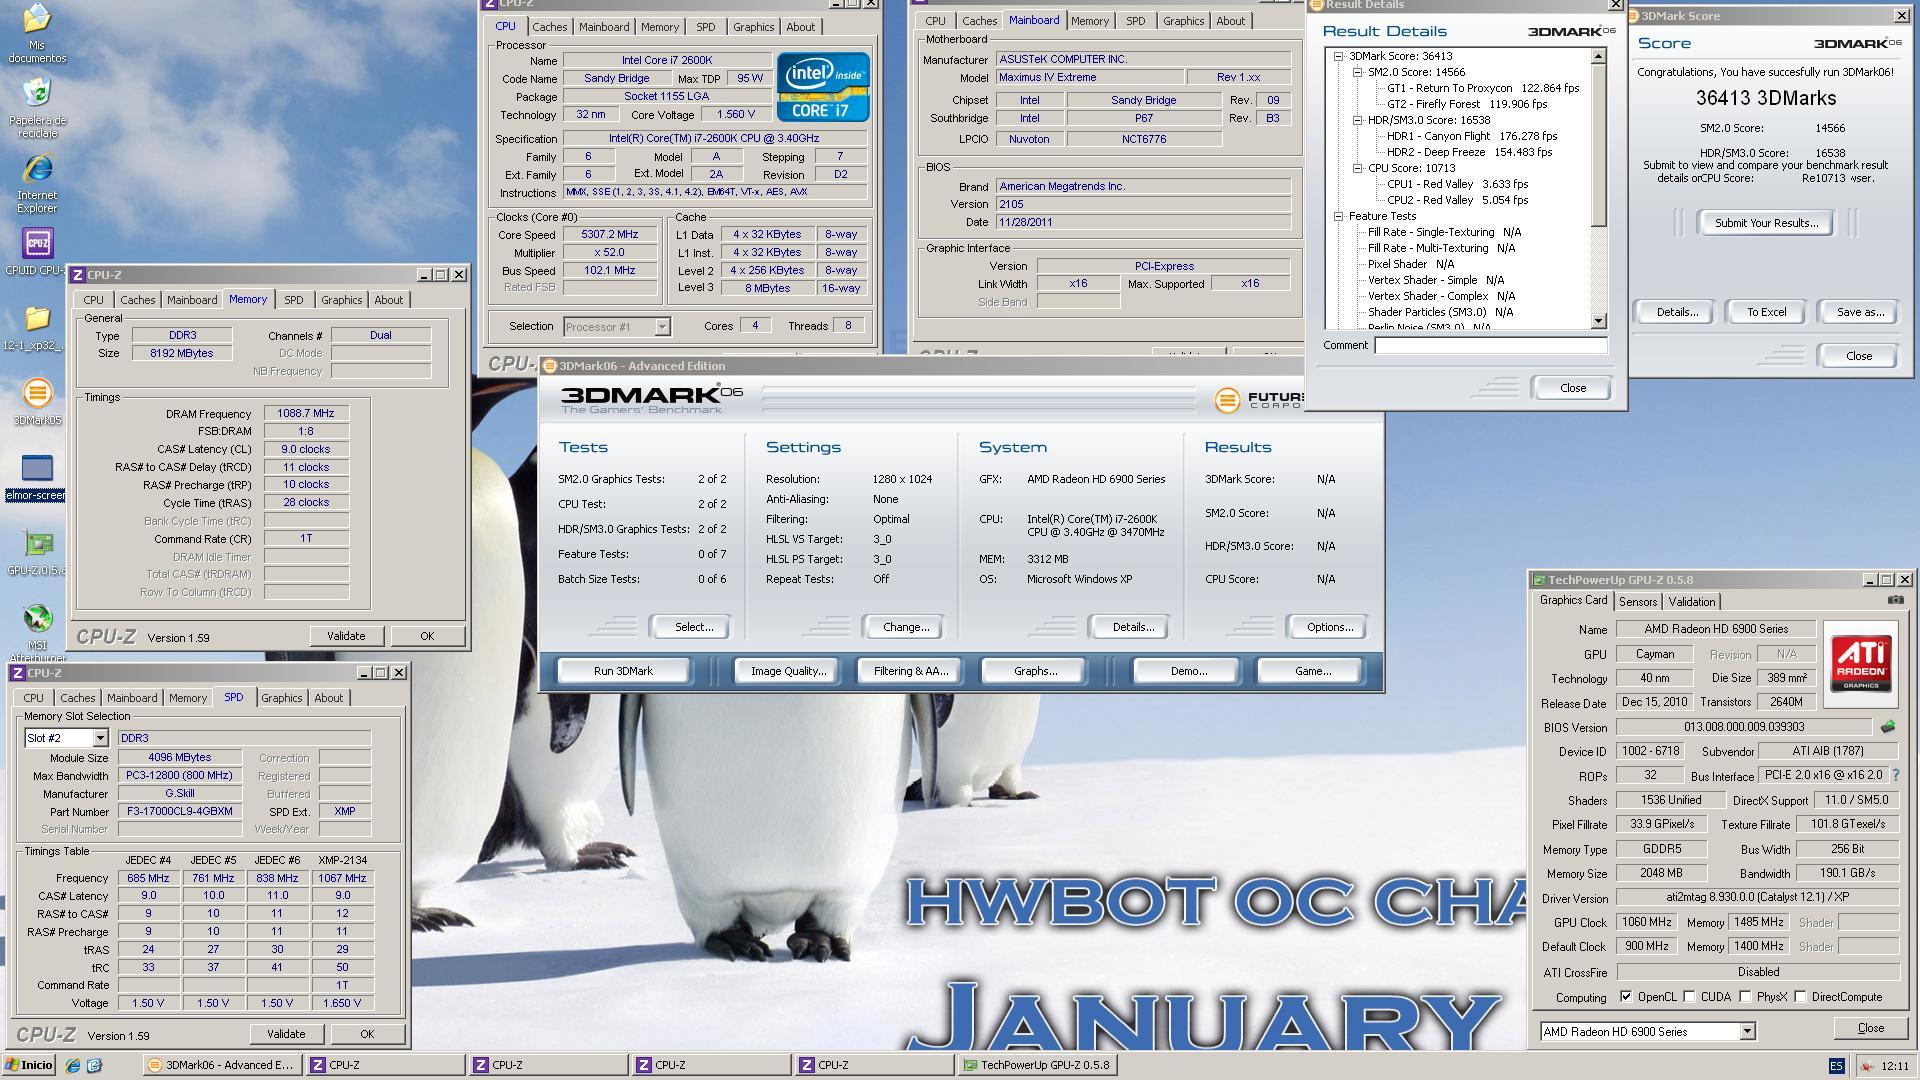Click Graphs button in 3DMark06
Image resolution: width=1920 pixels, height=1080 pixels.
(x=1035, y=671)
